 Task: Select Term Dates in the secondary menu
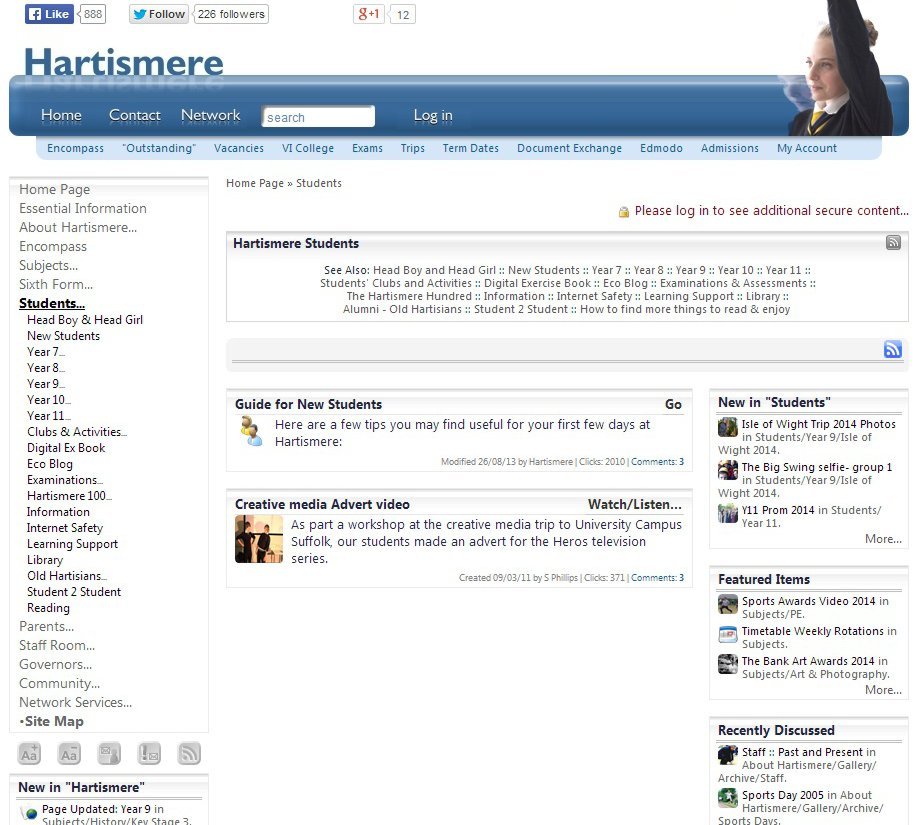point(470,148)
